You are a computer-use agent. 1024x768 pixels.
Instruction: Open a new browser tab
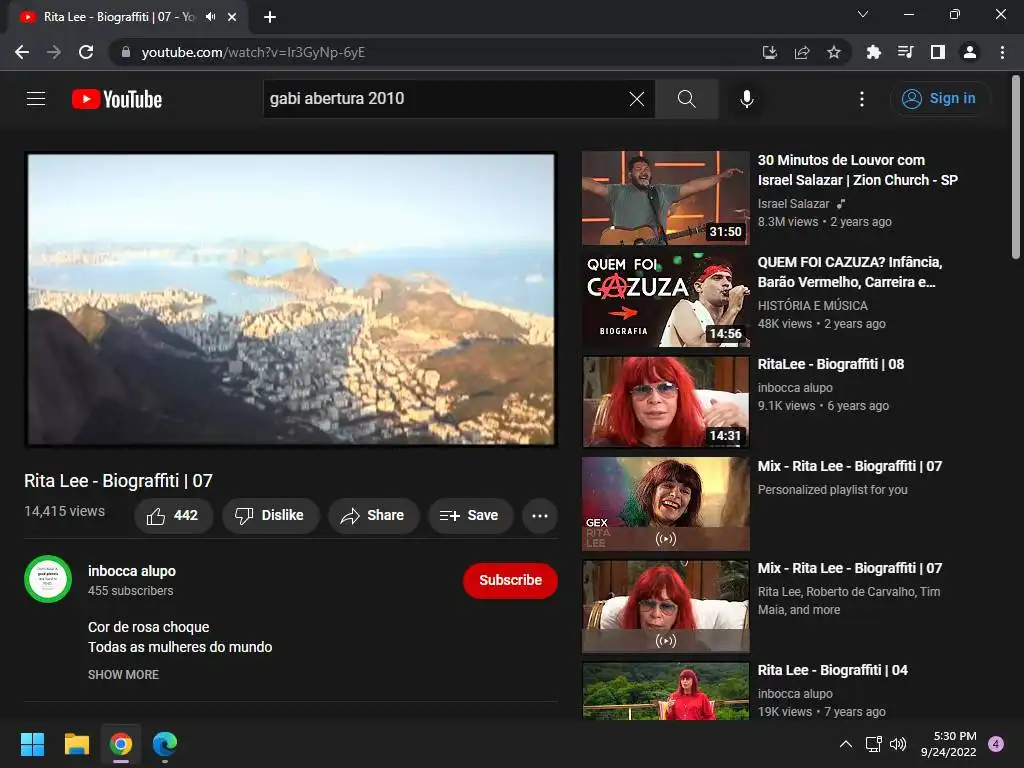[x=270, y=17]
